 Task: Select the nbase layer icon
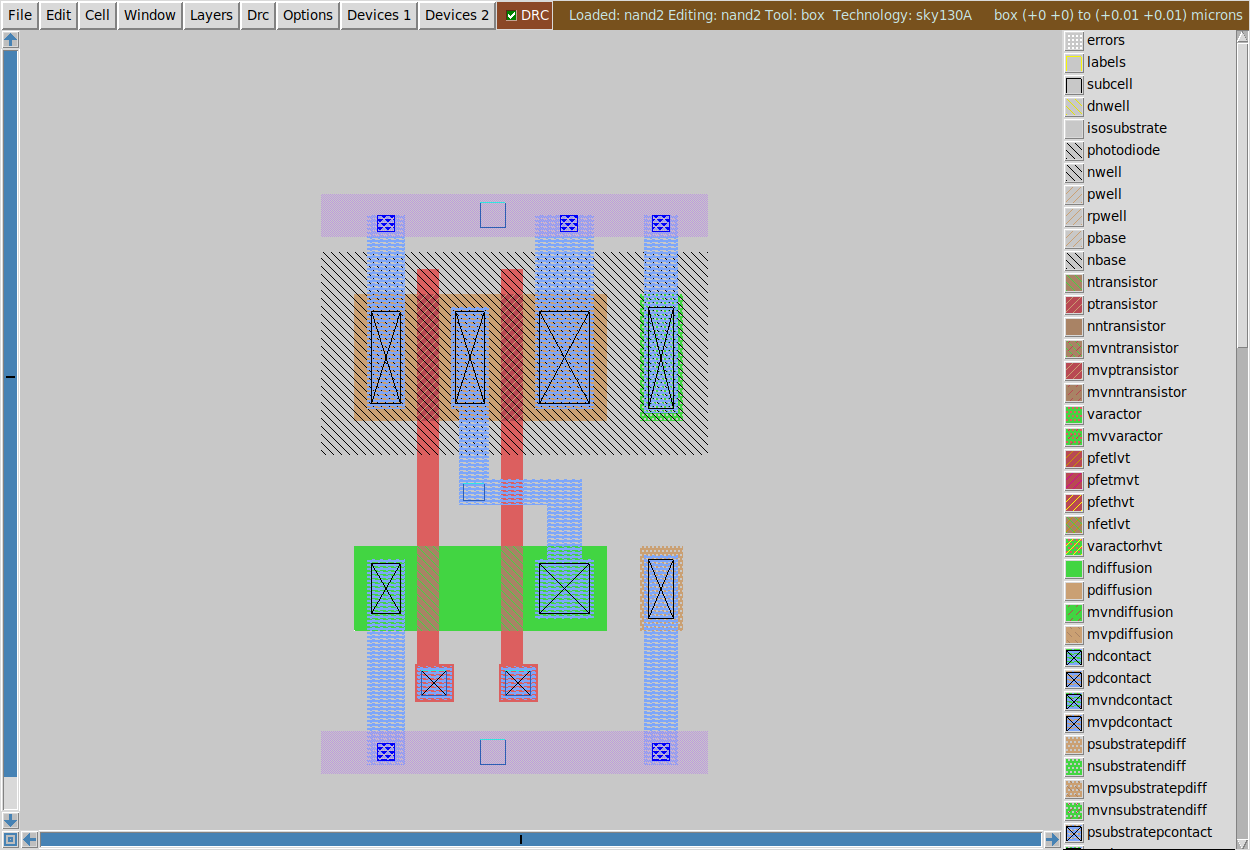(x=1074, y=261)
